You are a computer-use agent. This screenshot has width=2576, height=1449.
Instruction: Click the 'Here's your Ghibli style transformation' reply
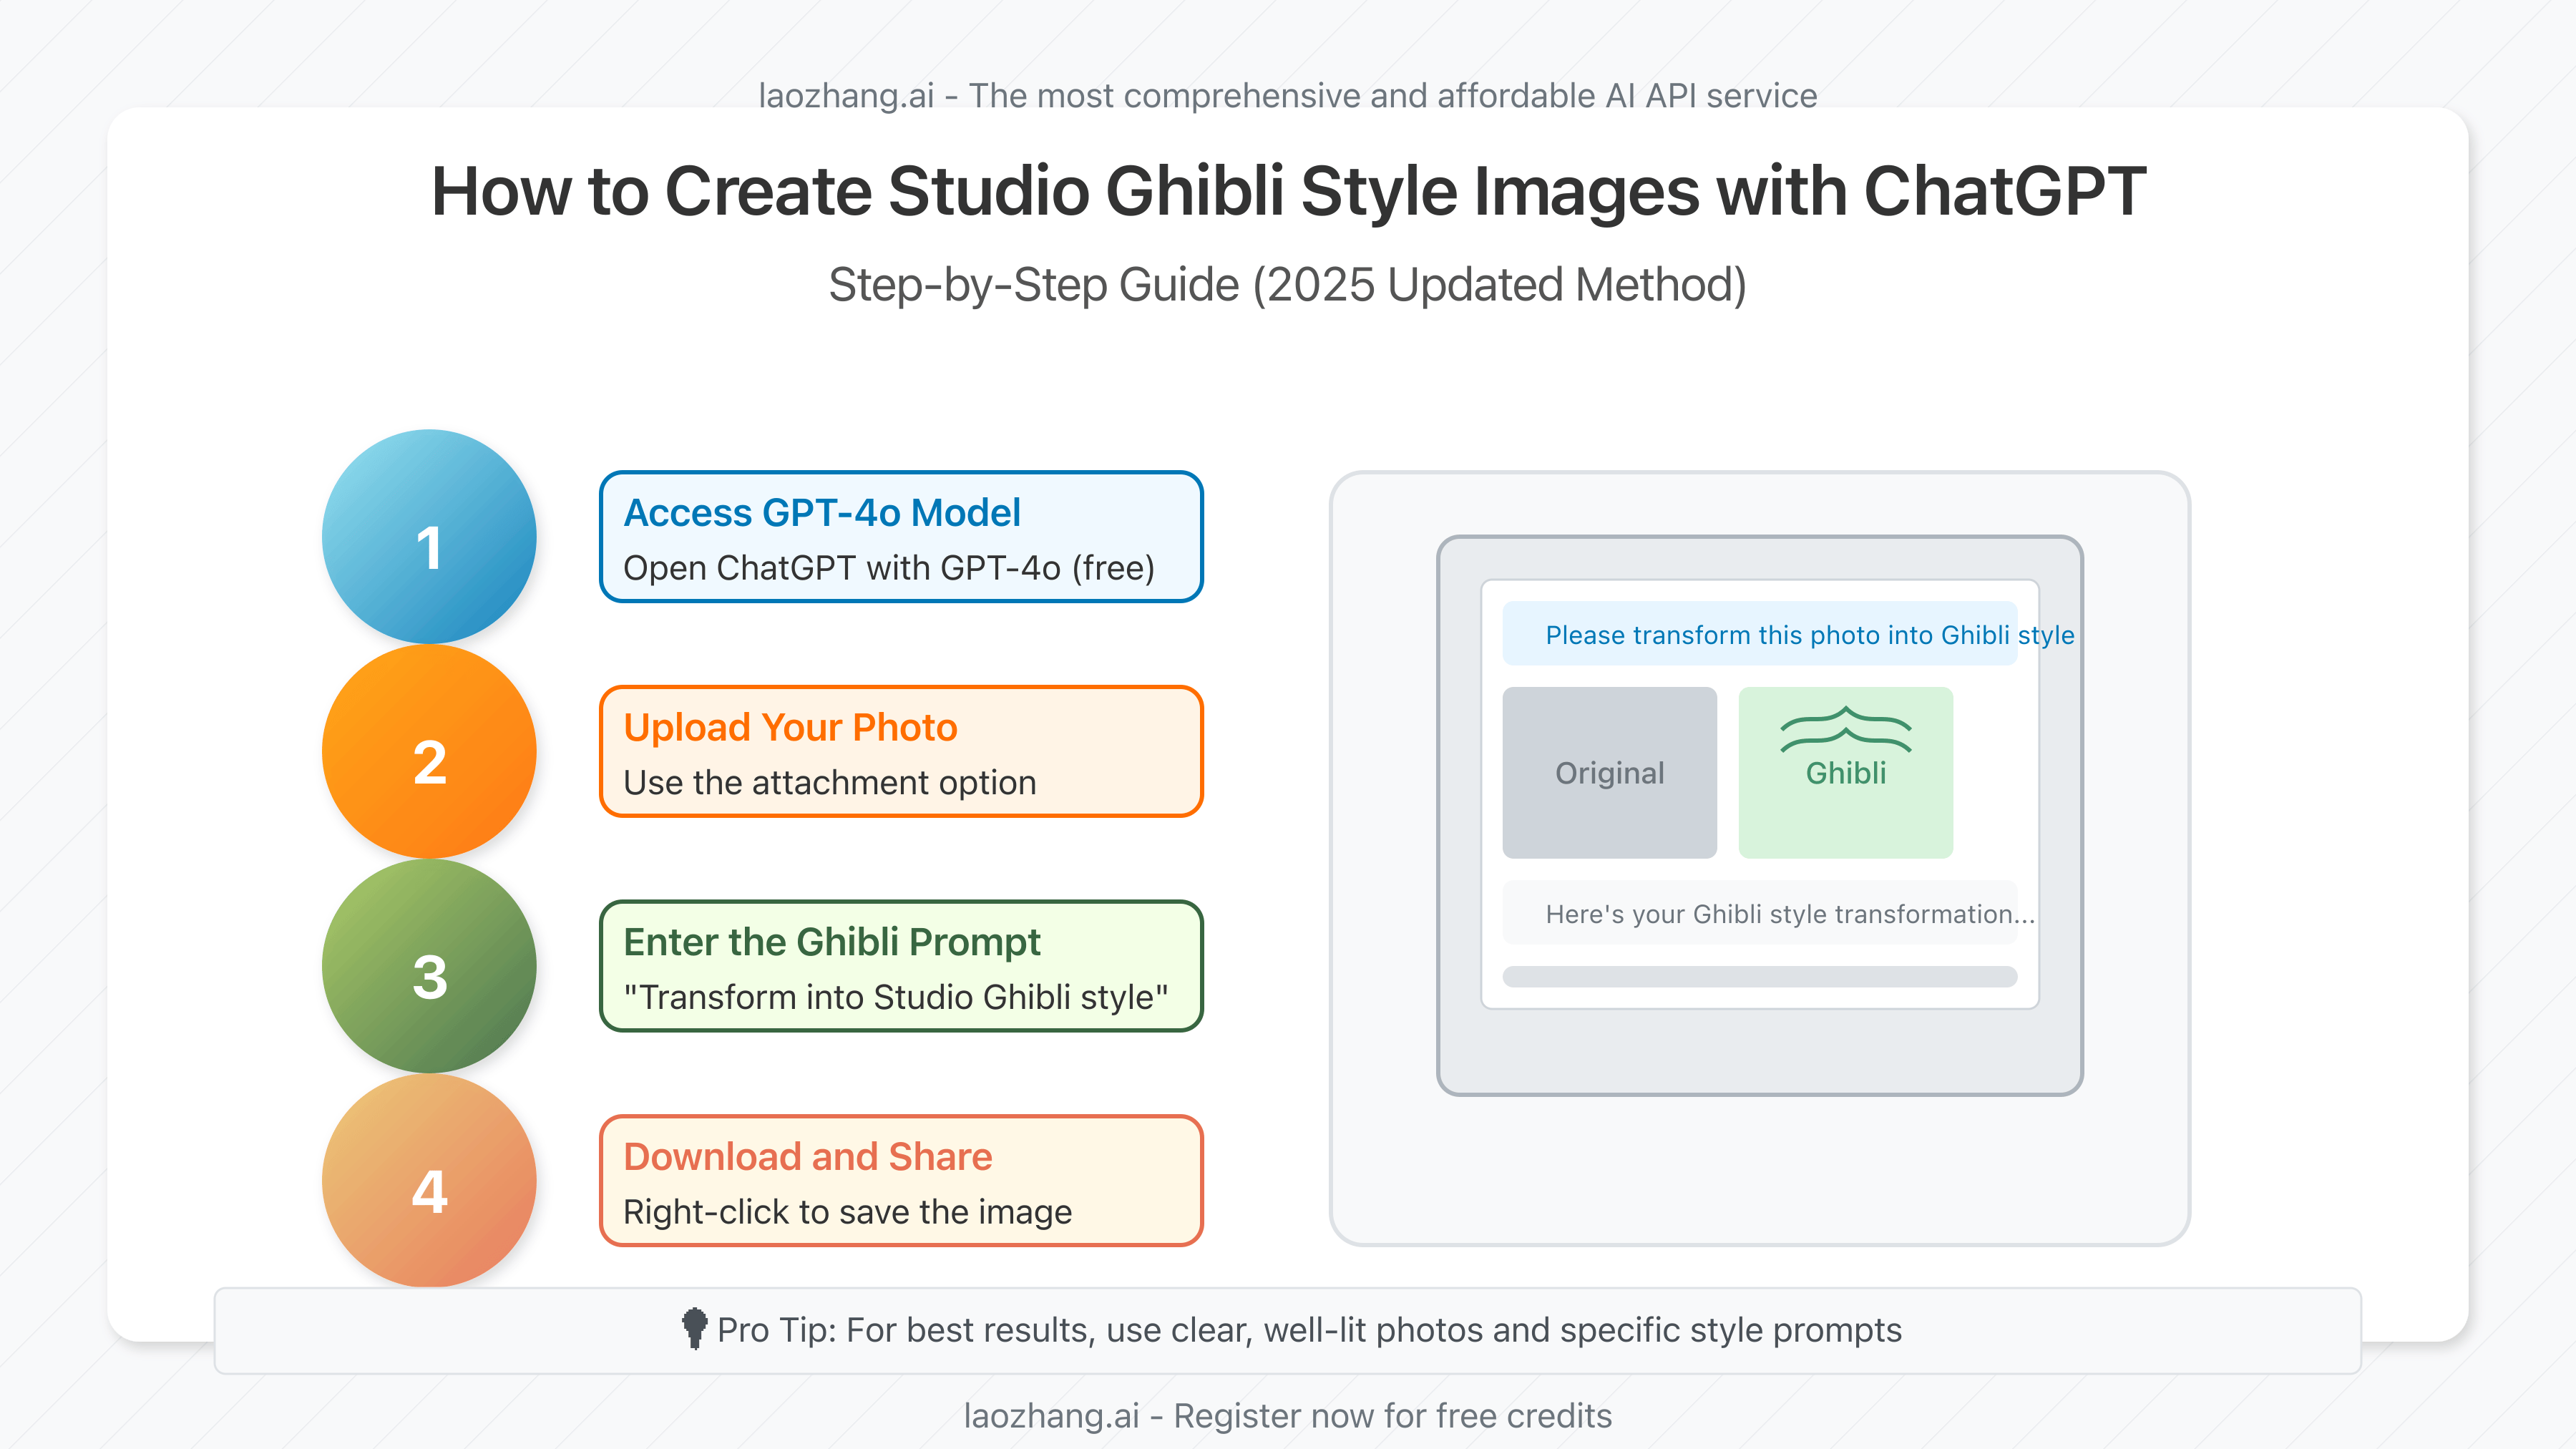pos(1760,913)
